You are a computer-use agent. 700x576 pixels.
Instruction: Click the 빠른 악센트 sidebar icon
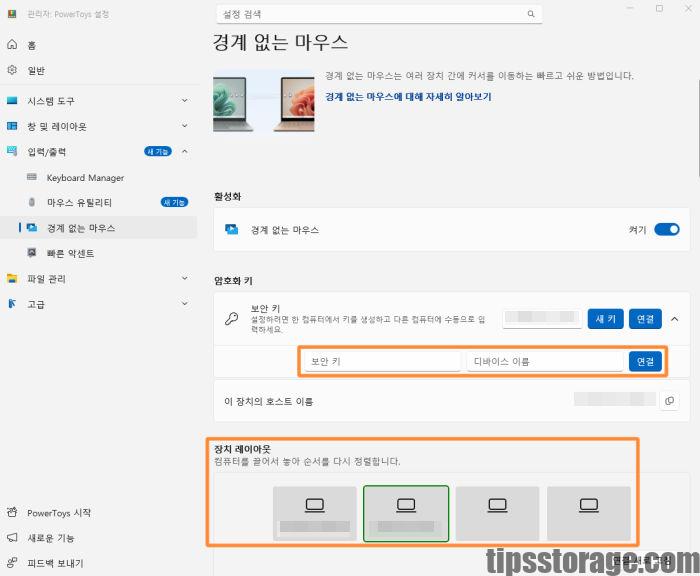pyautogui.click(x=32, y=253)
